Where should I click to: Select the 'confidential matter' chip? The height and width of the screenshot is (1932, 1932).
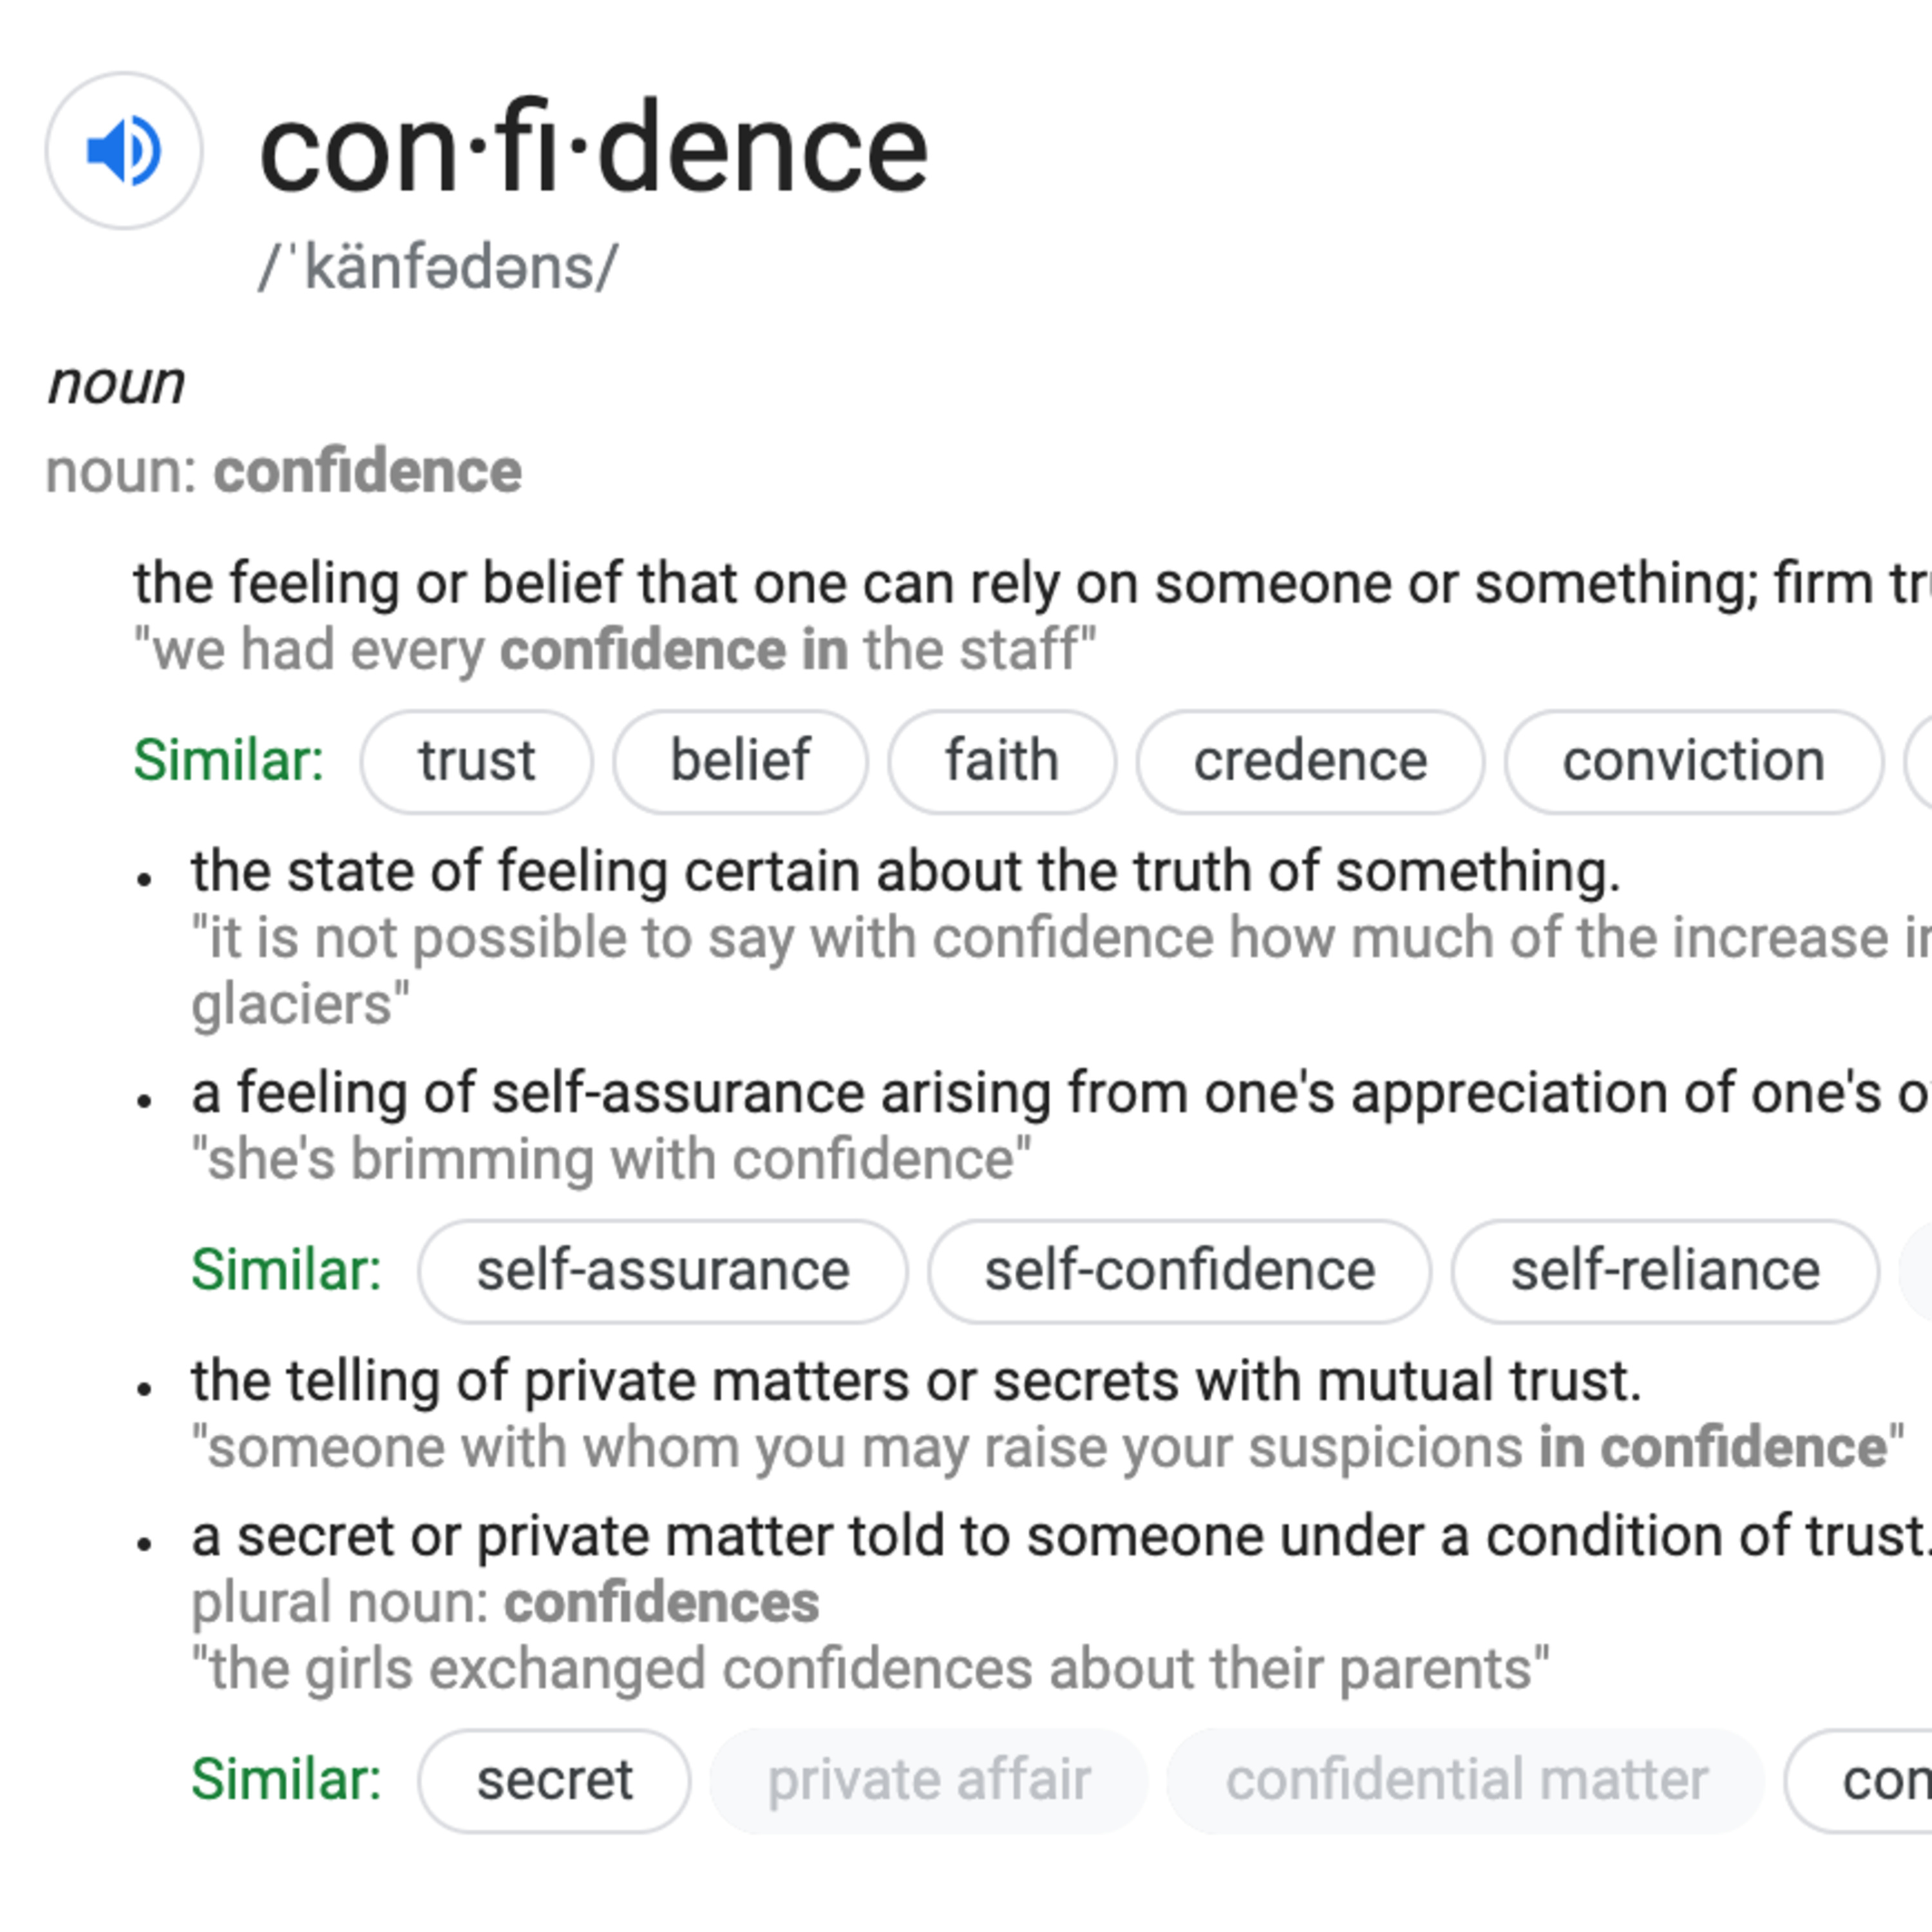pyautogui.click(x=1466, y=1780)
